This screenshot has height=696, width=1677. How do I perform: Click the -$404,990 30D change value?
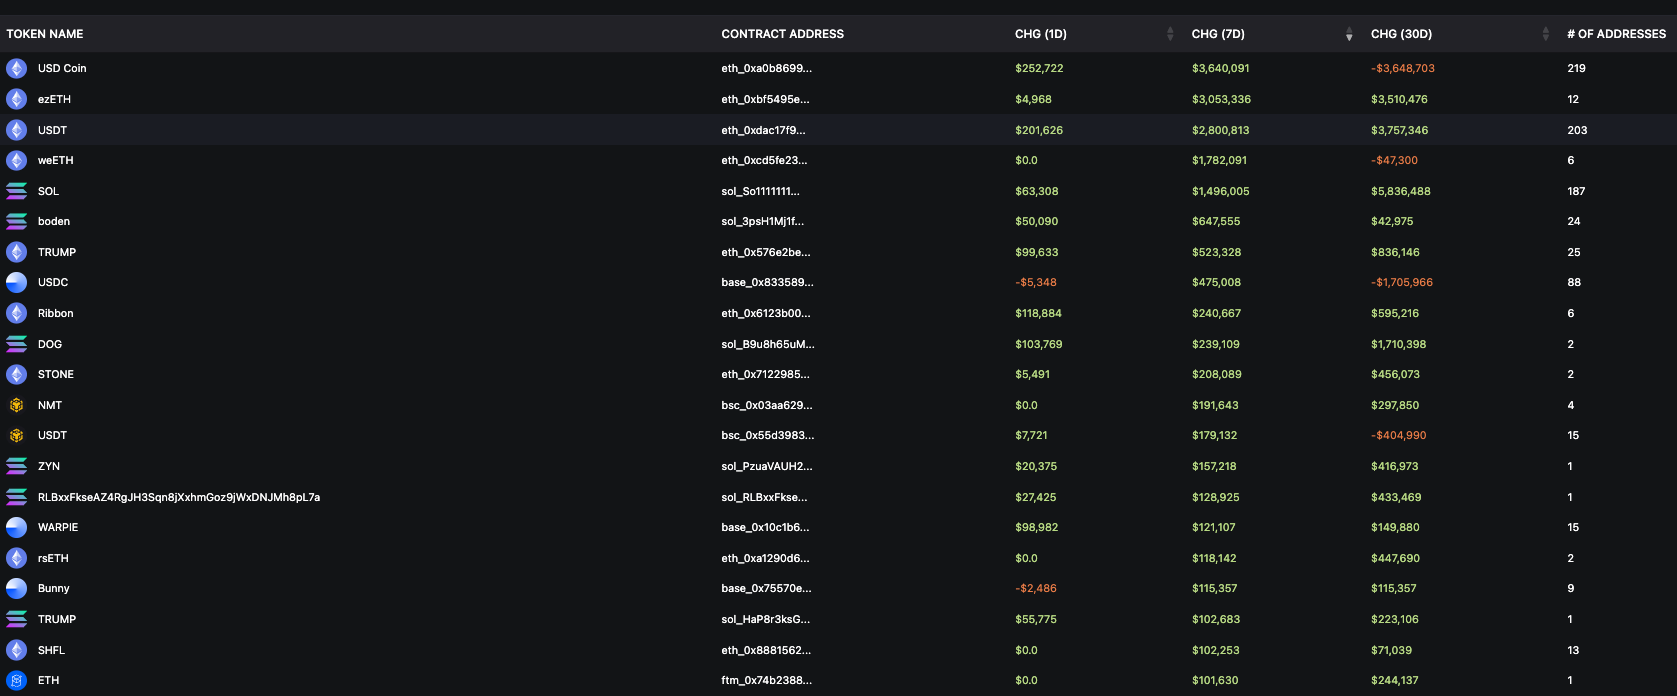pos(1399,435)
